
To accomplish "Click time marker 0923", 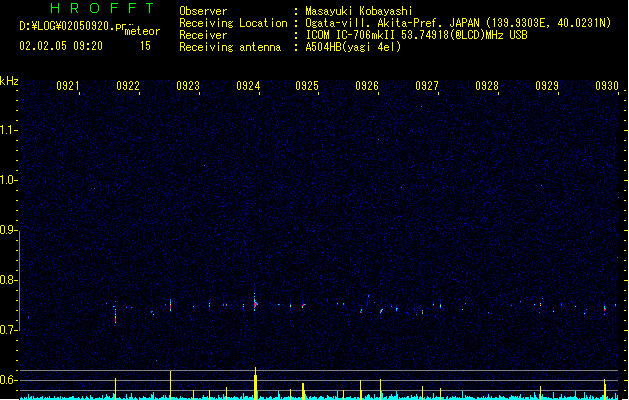I will [x=188, y=86].
